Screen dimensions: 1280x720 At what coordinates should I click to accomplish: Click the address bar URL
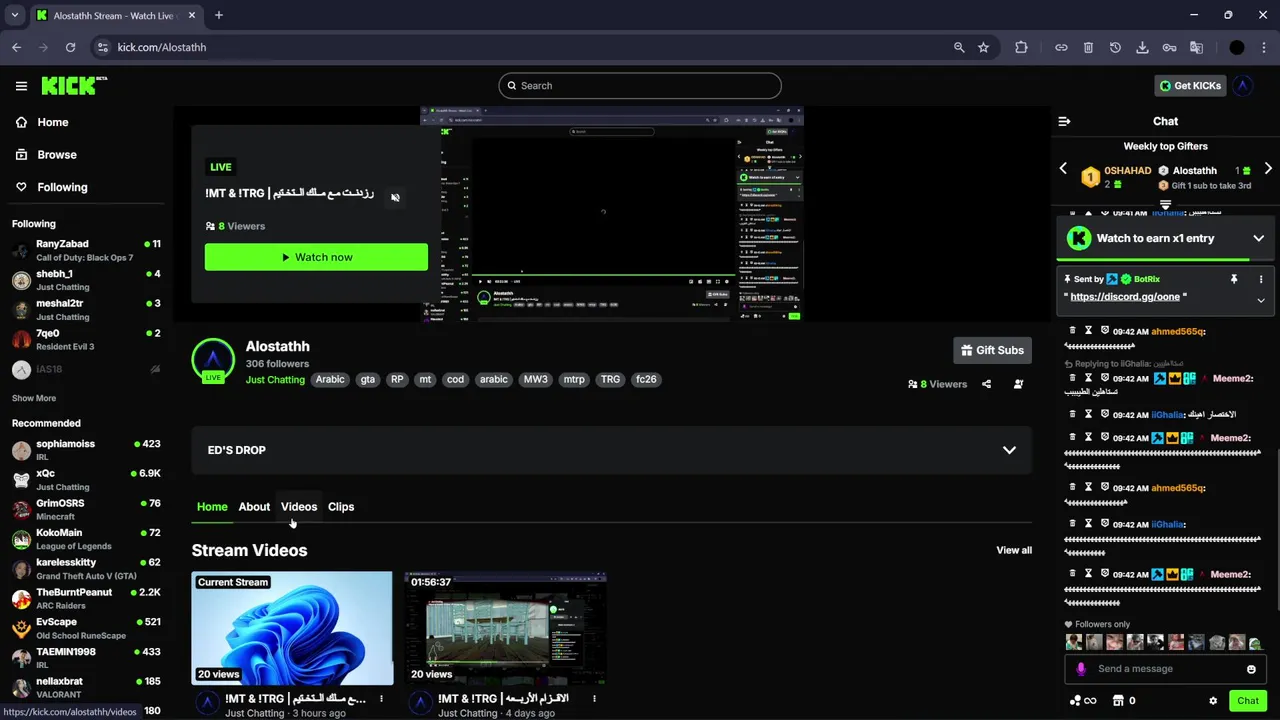point(162,47)
